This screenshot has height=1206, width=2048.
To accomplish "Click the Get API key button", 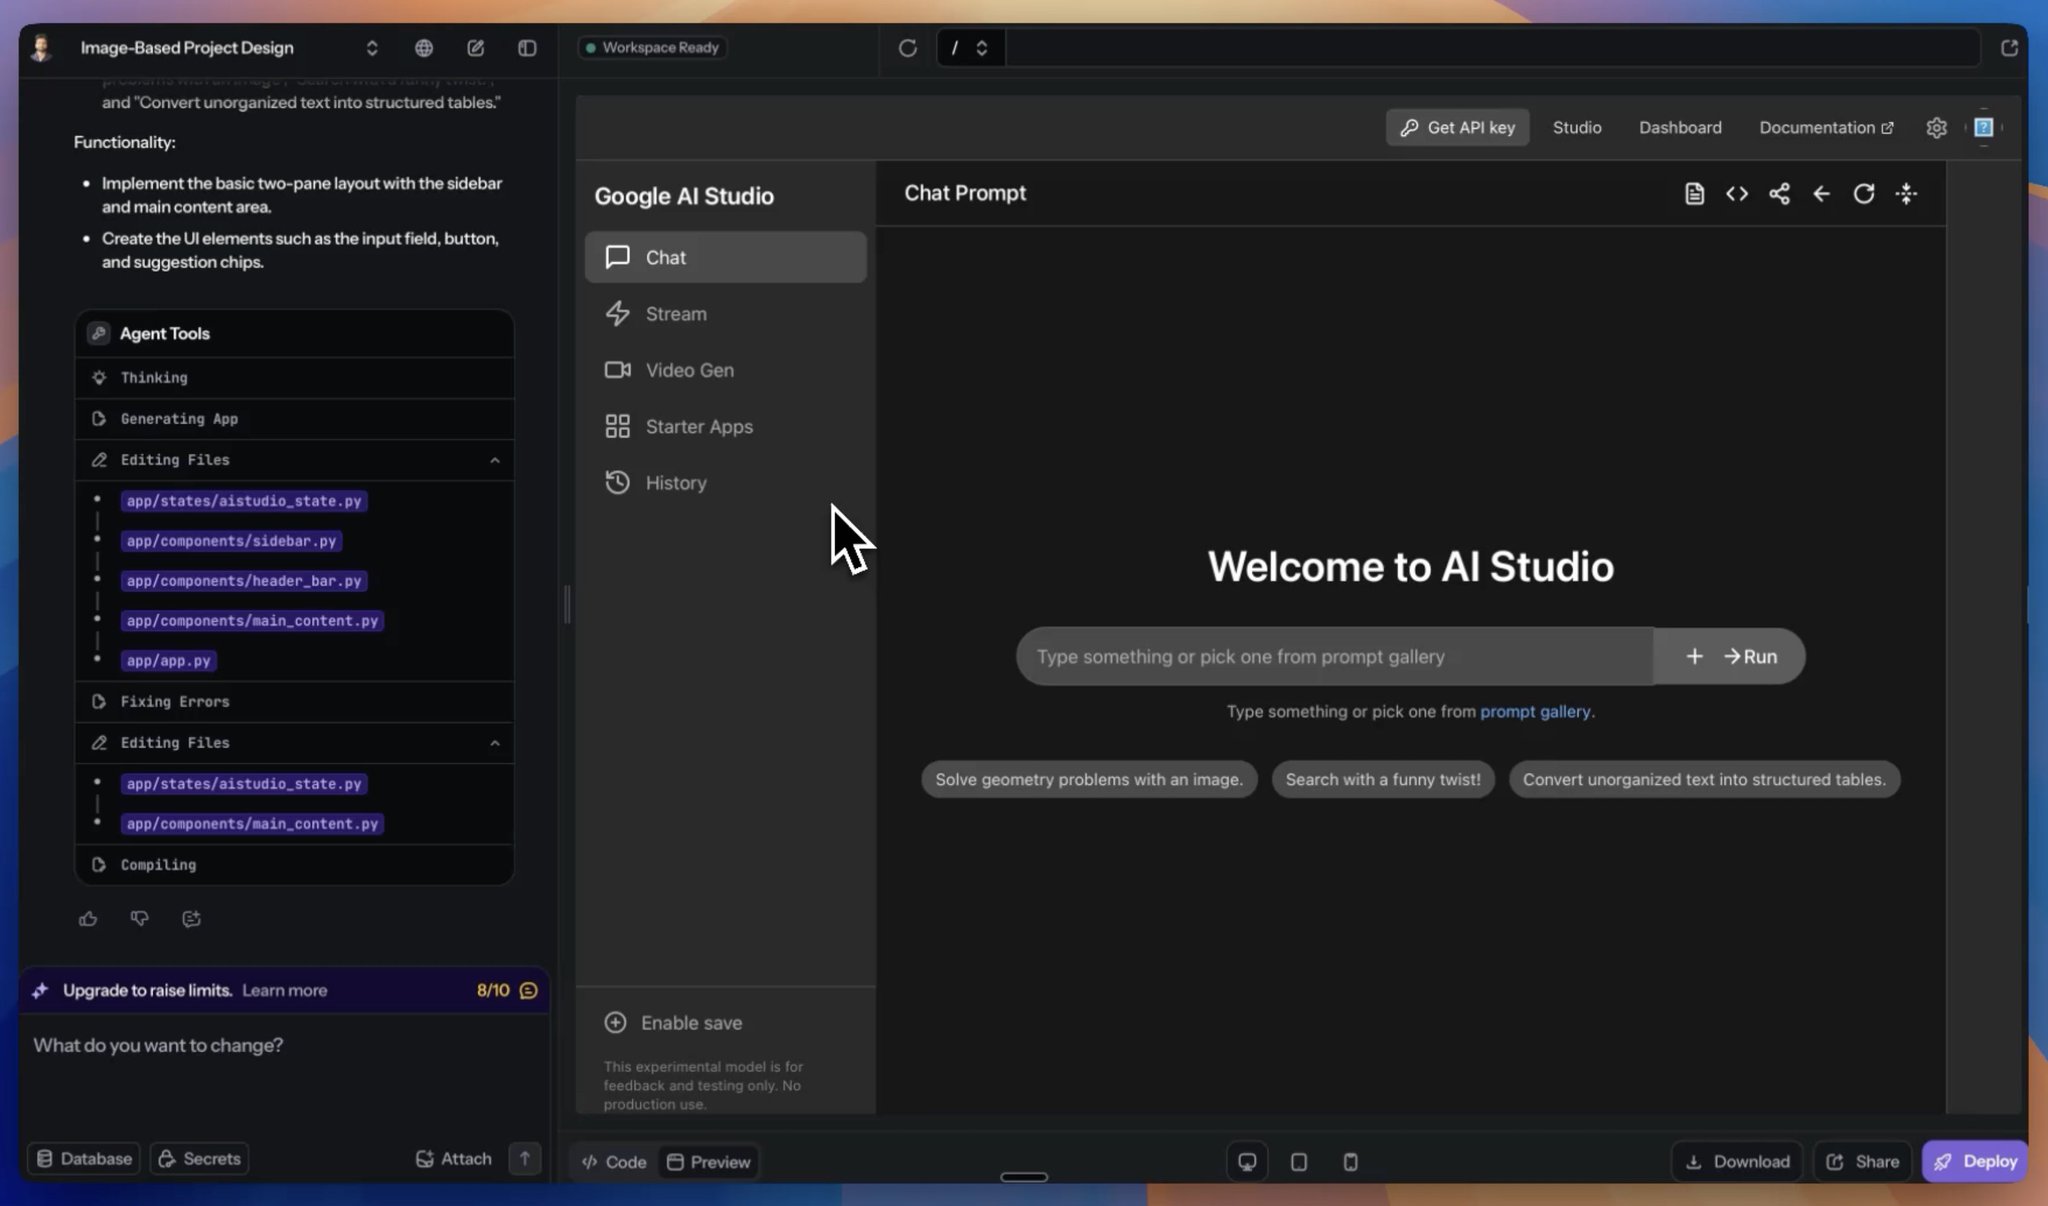I will click(1457, 127).
